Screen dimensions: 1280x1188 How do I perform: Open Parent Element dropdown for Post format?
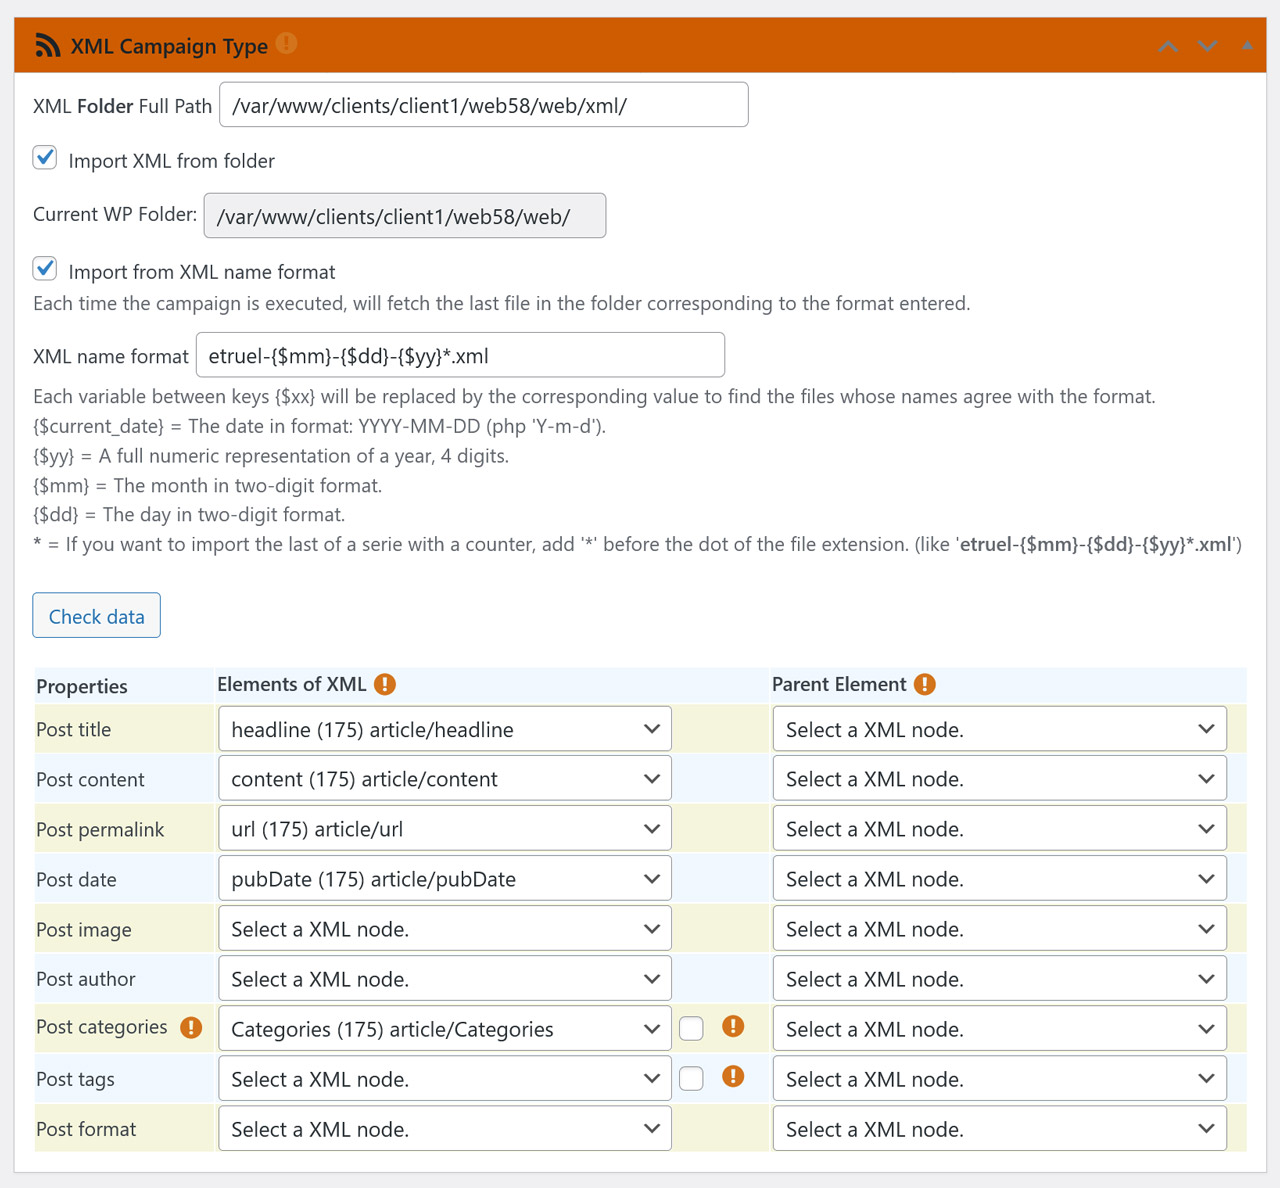click(1000, 1129)
